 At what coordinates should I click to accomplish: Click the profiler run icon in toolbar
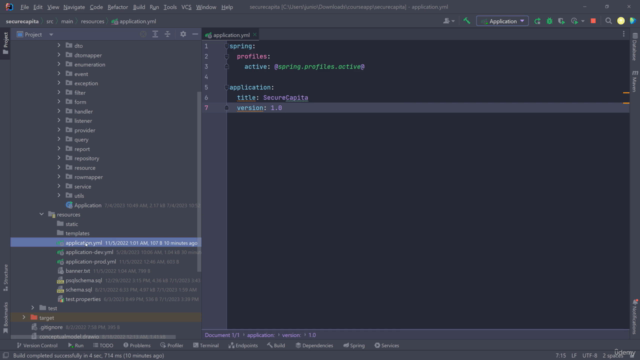(574, 21)
